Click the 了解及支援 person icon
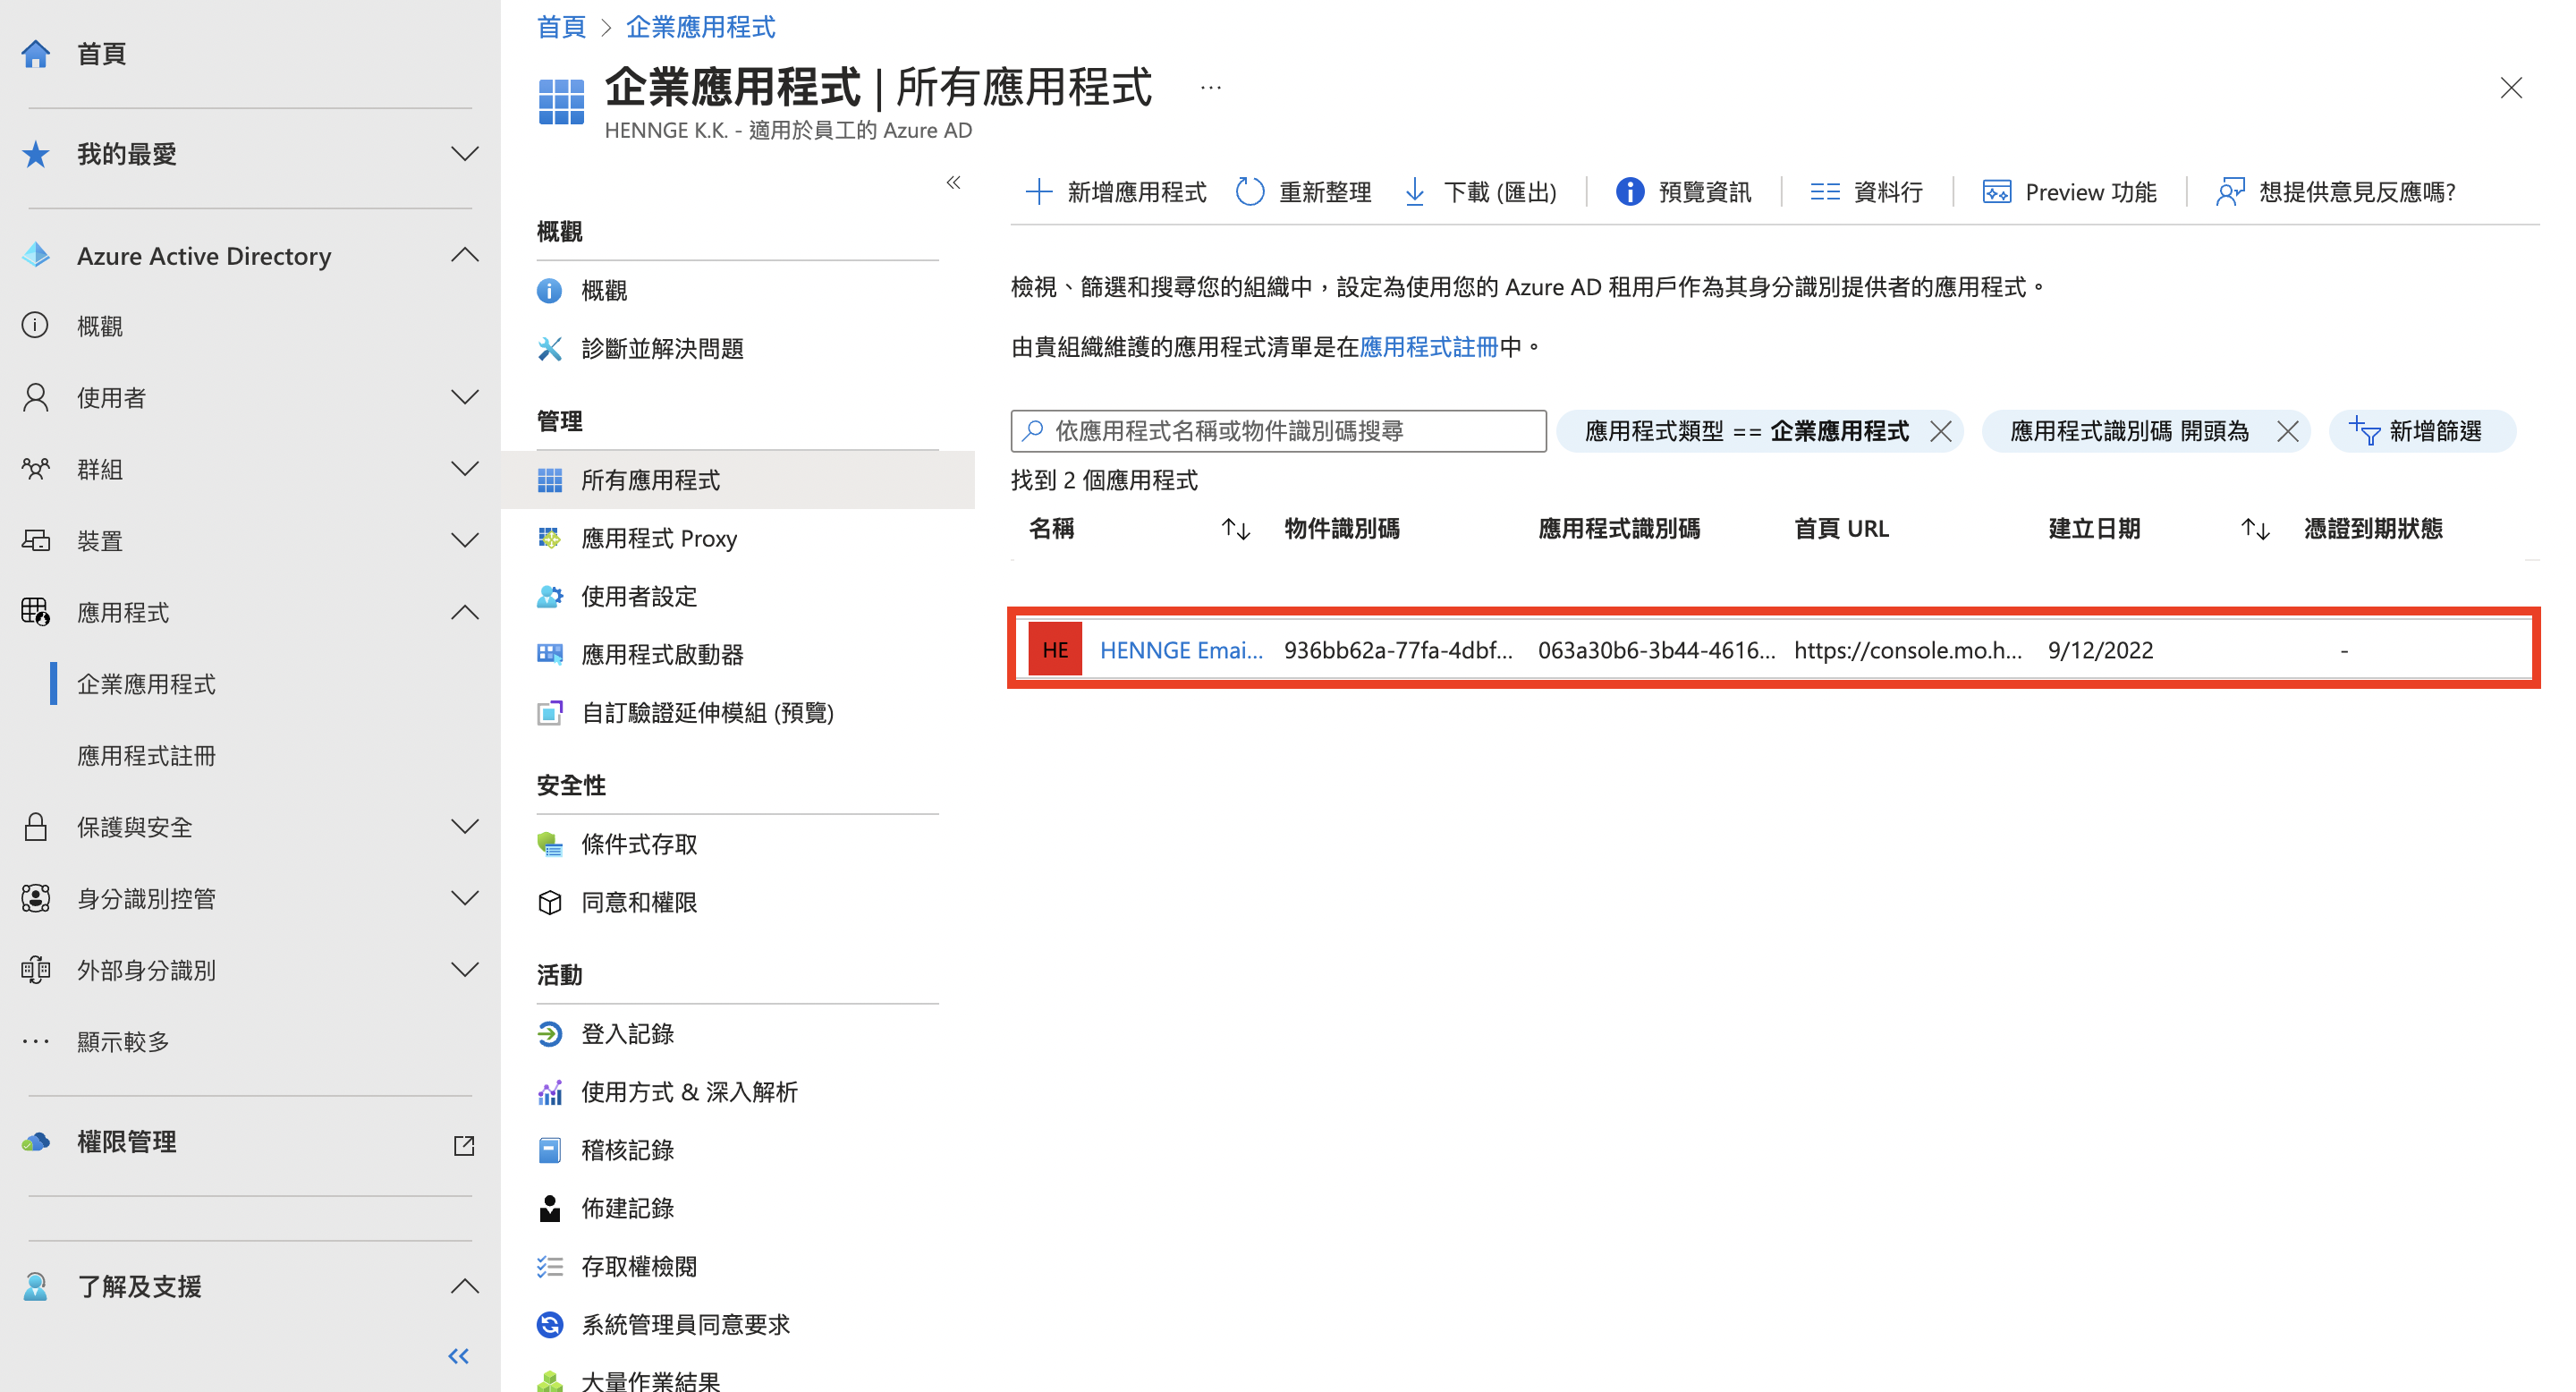This screenshot has height=1392, width=2576. [x=35, y=1286]
